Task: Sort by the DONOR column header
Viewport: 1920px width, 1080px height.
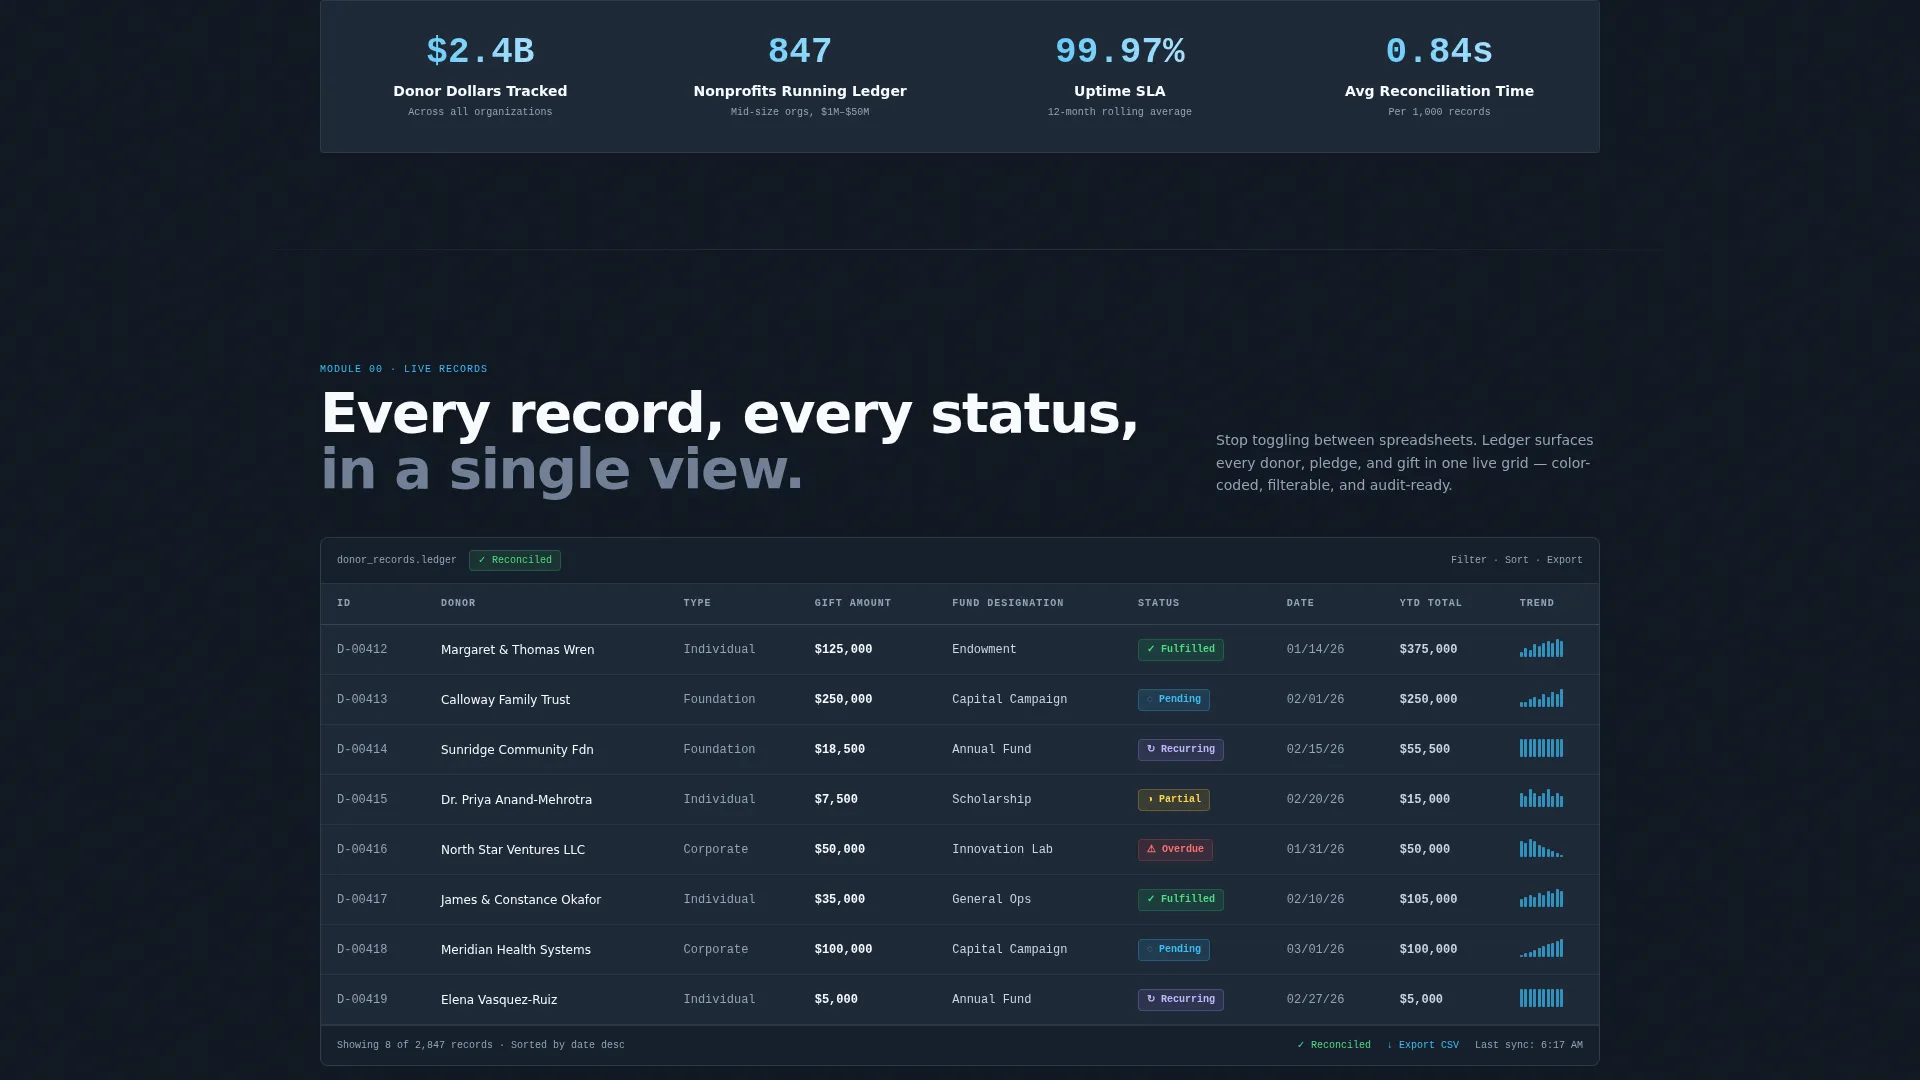Action: click(x=458, y=603)
